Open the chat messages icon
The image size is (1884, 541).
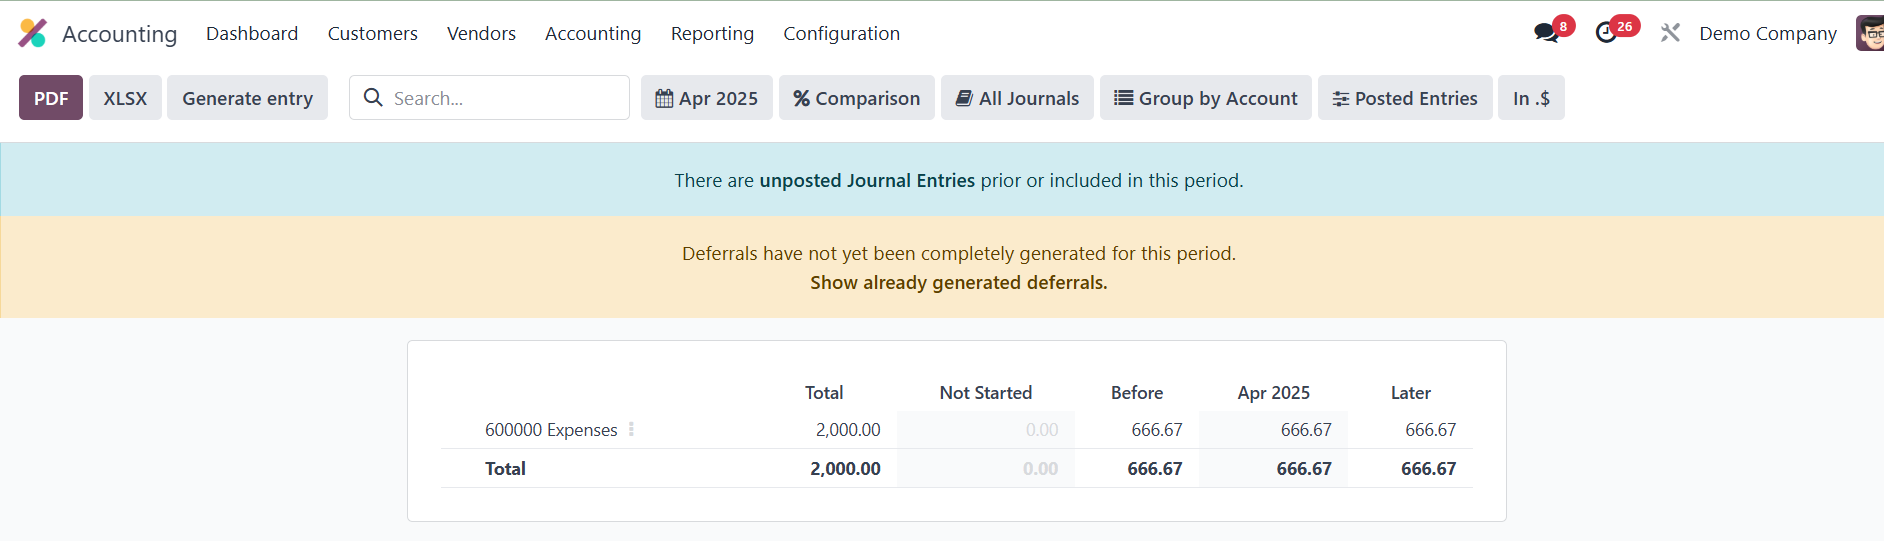tap(1546, 33)
